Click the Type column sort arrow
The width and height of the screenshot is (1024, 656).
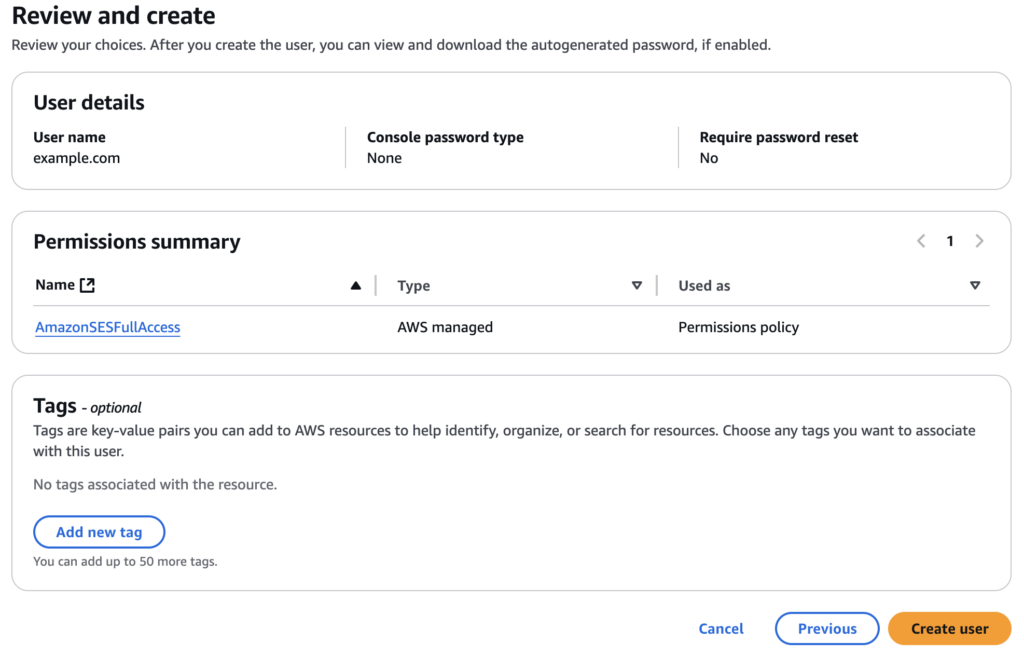click(637, 286)
